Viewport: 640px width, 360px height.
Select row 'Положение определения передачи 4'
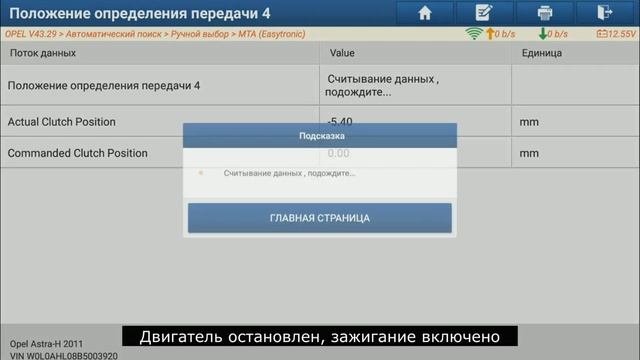320,85
